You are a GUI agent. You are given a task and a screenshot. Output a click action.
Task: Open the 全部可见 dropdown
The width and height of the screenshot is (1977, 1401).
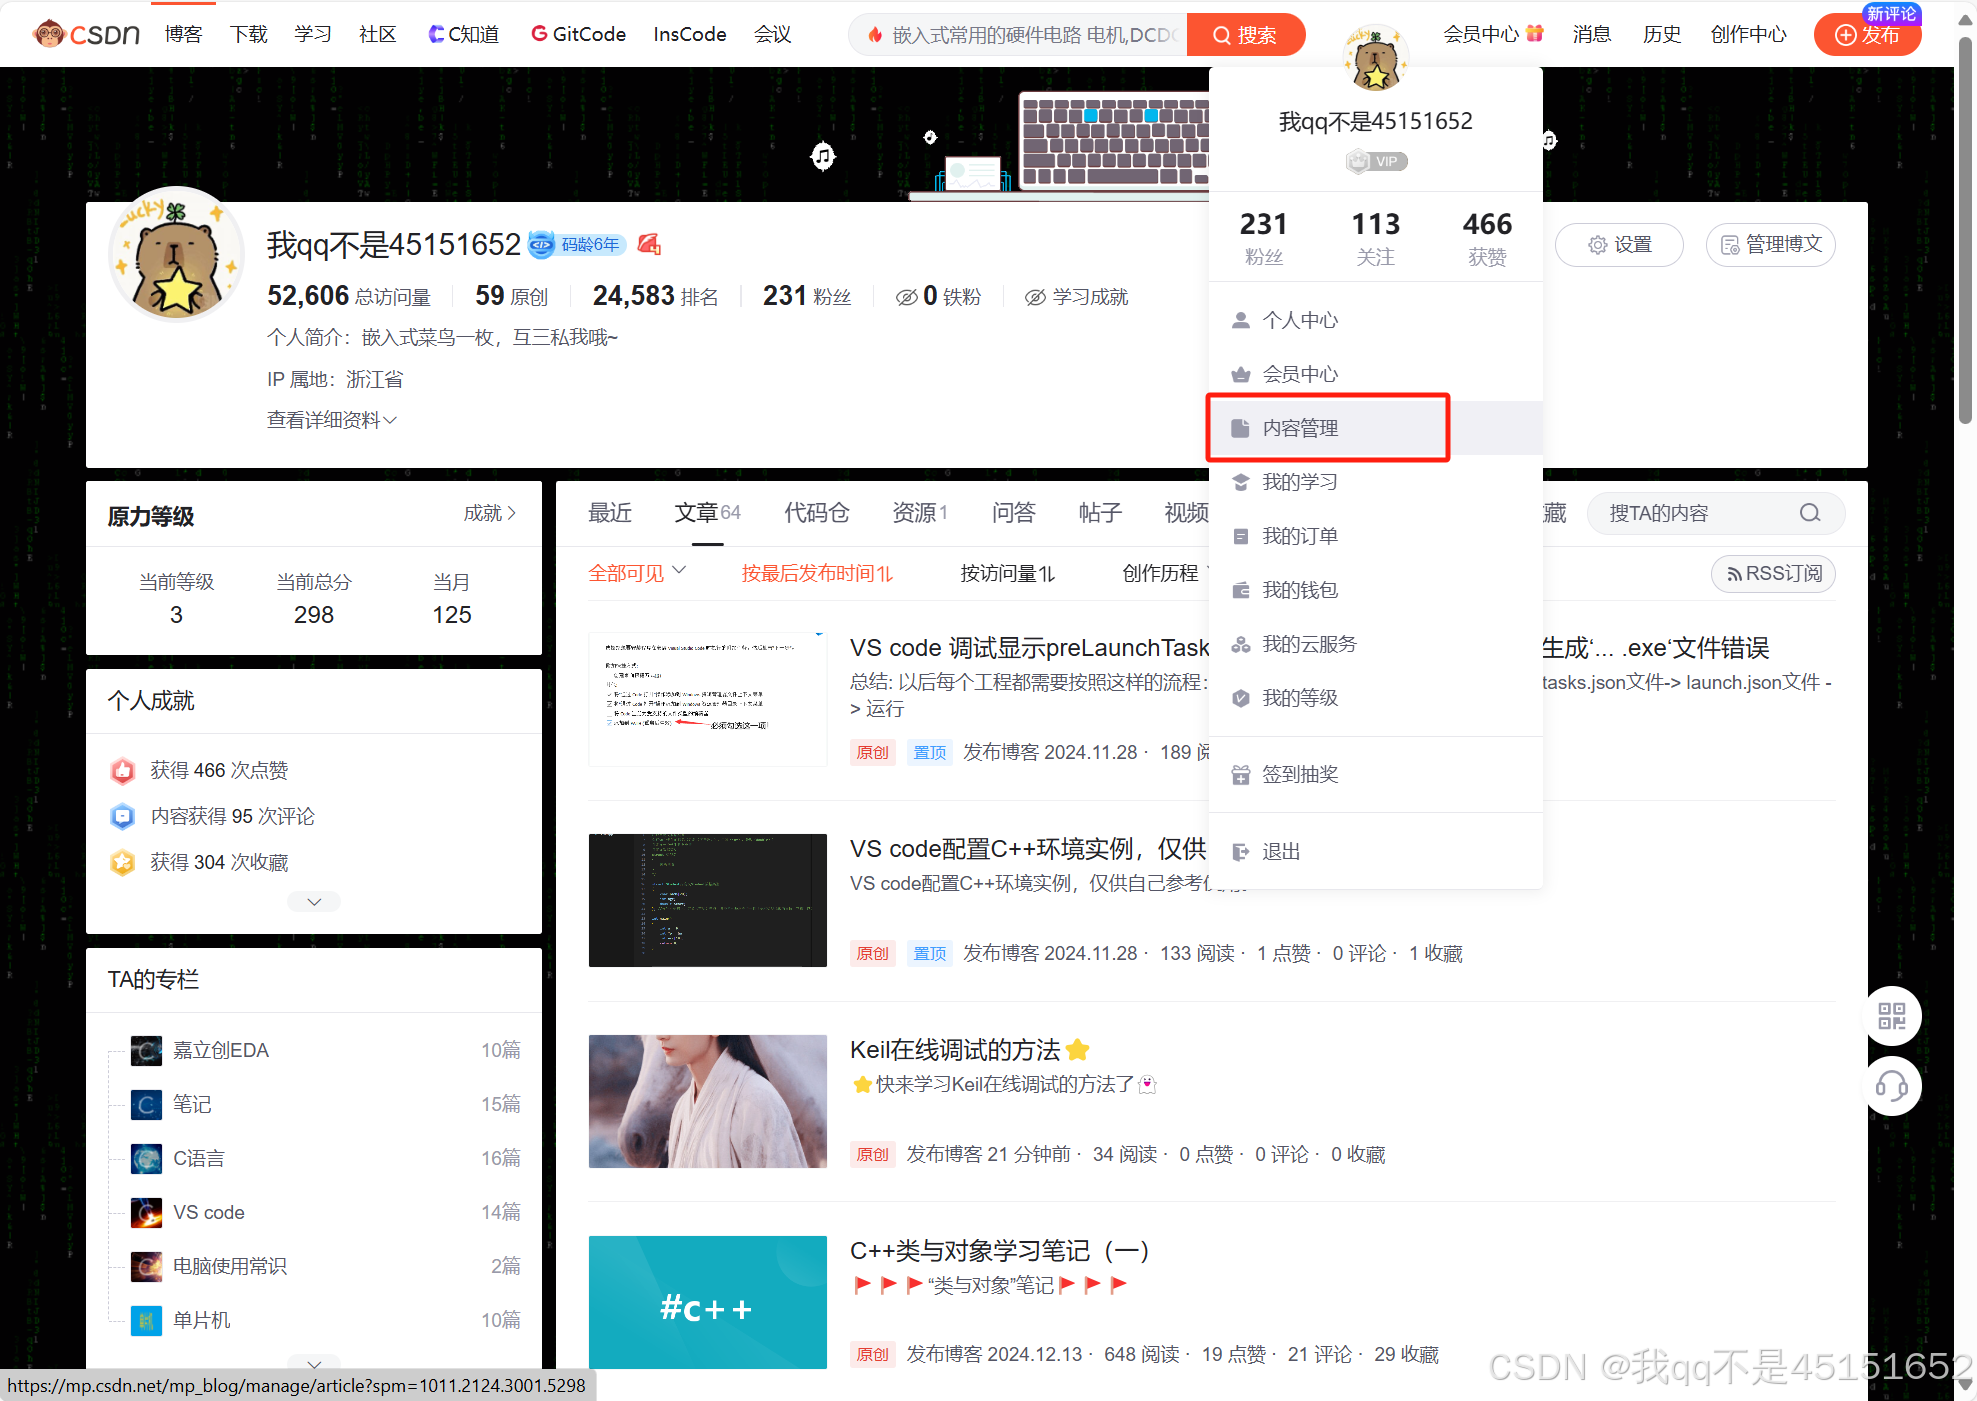(x=637, y=573)
